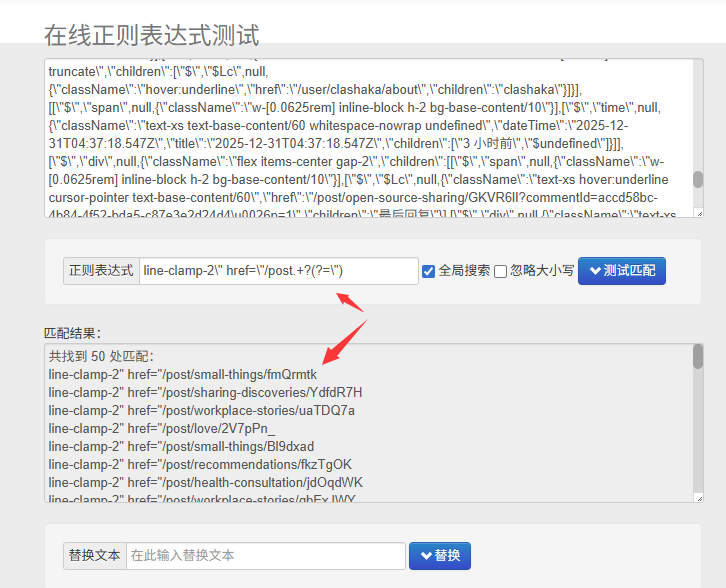Screen dimensions: 726x588
Task: Click the 忽略大小写 label text
Action: [x=541, y=271]
